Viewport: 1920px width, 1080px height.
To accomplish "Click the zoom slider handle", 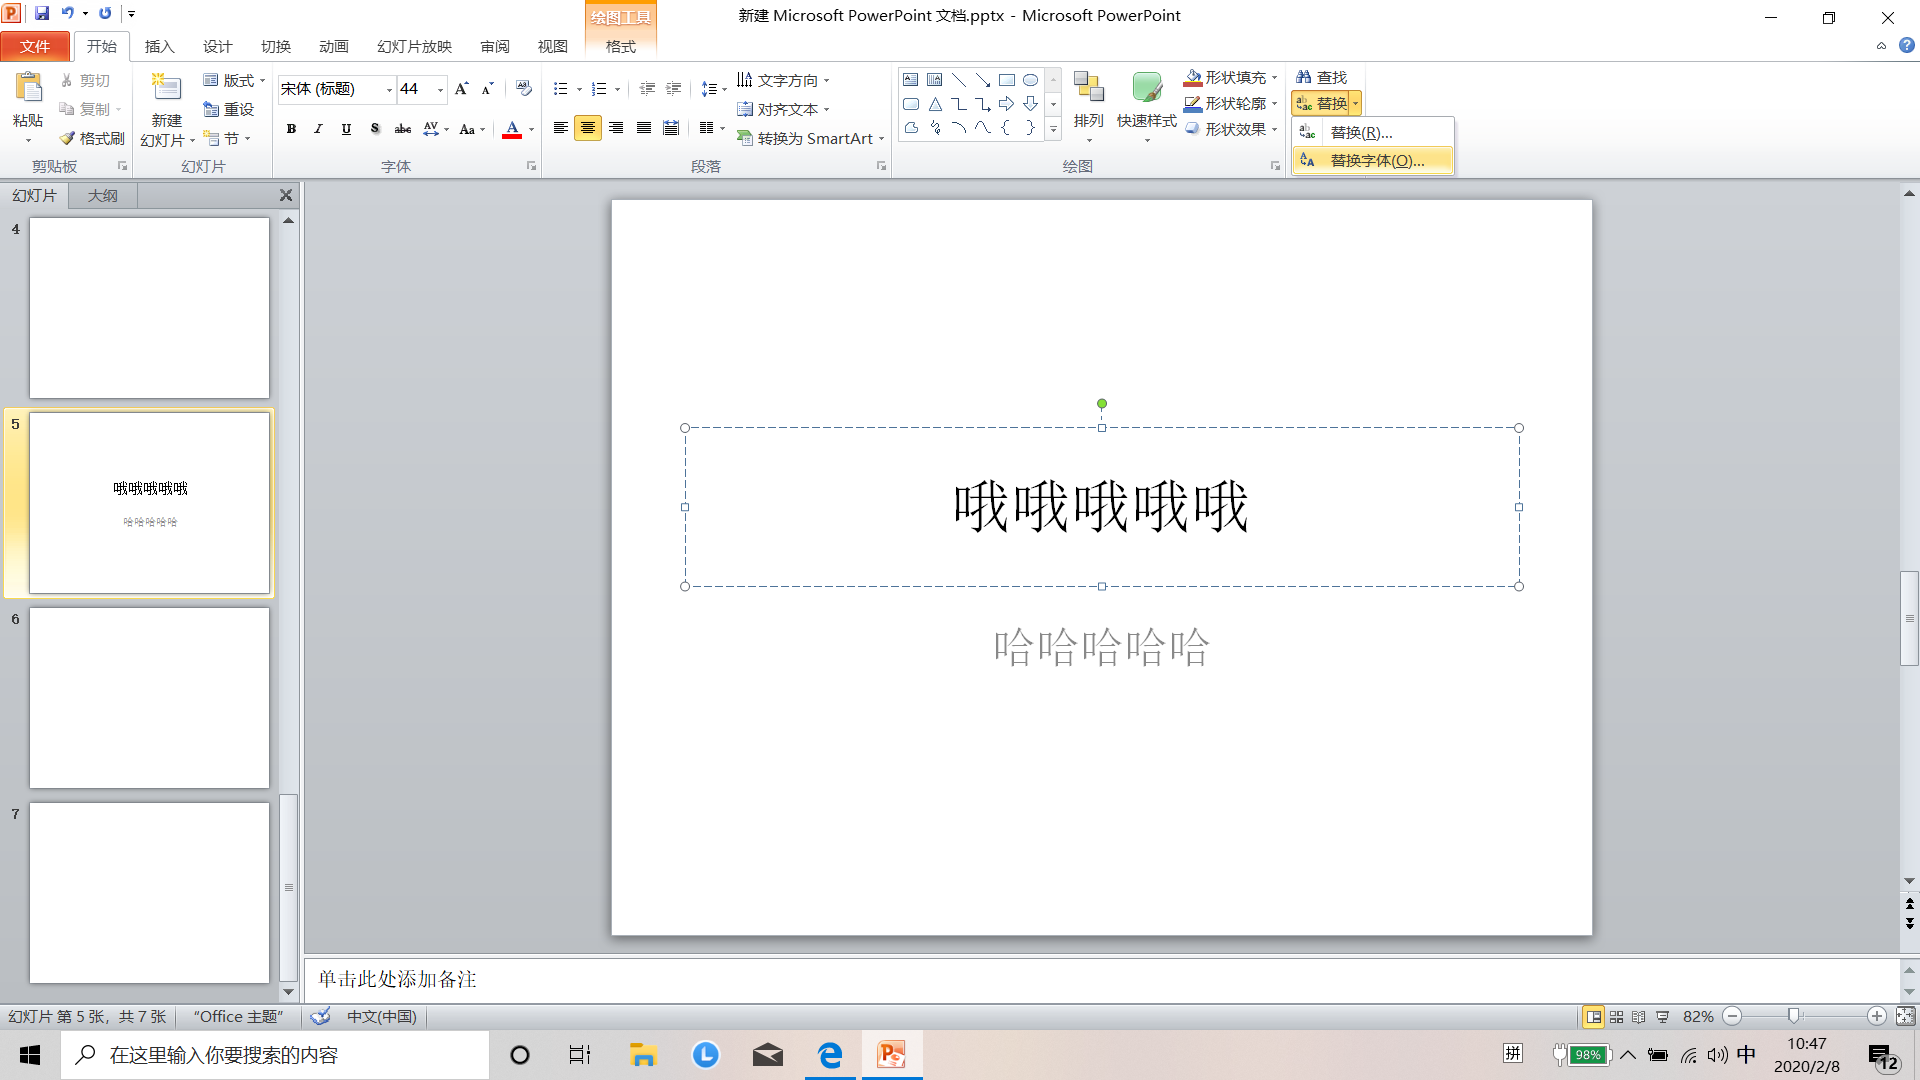I will pyautogui.click(x=1793, y=1016).
